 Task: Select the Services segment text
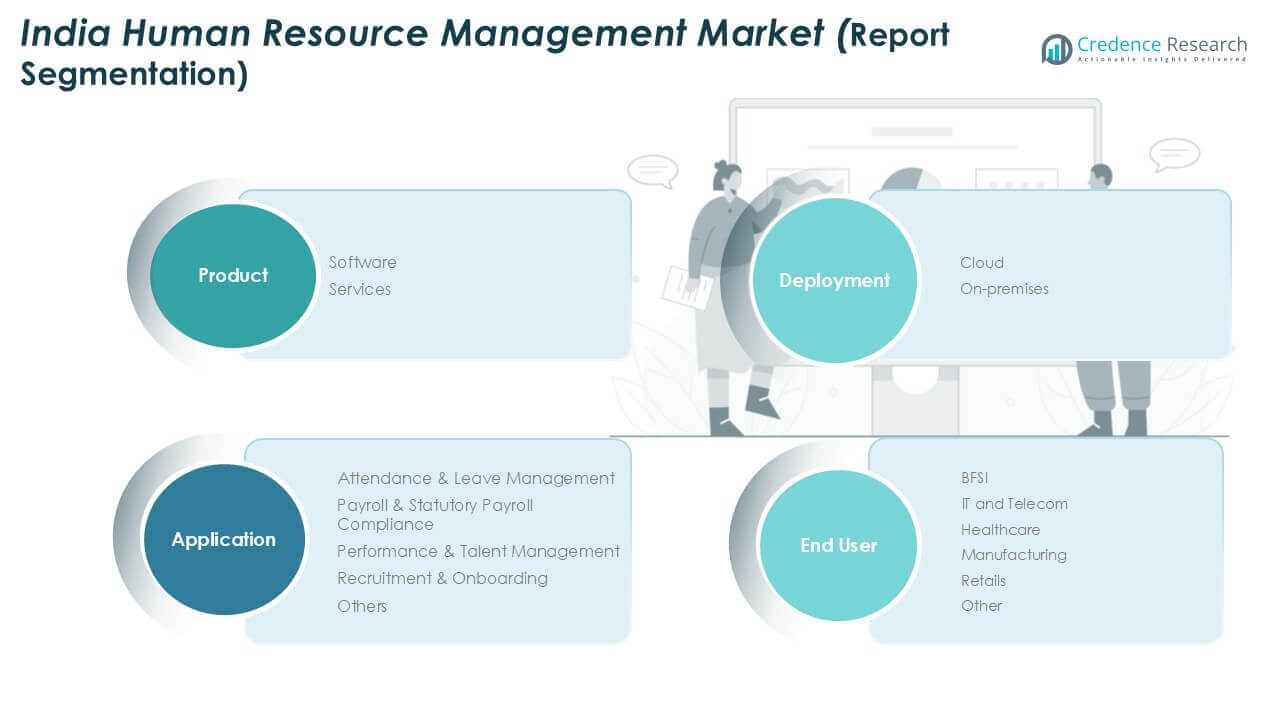pos(360,289)
